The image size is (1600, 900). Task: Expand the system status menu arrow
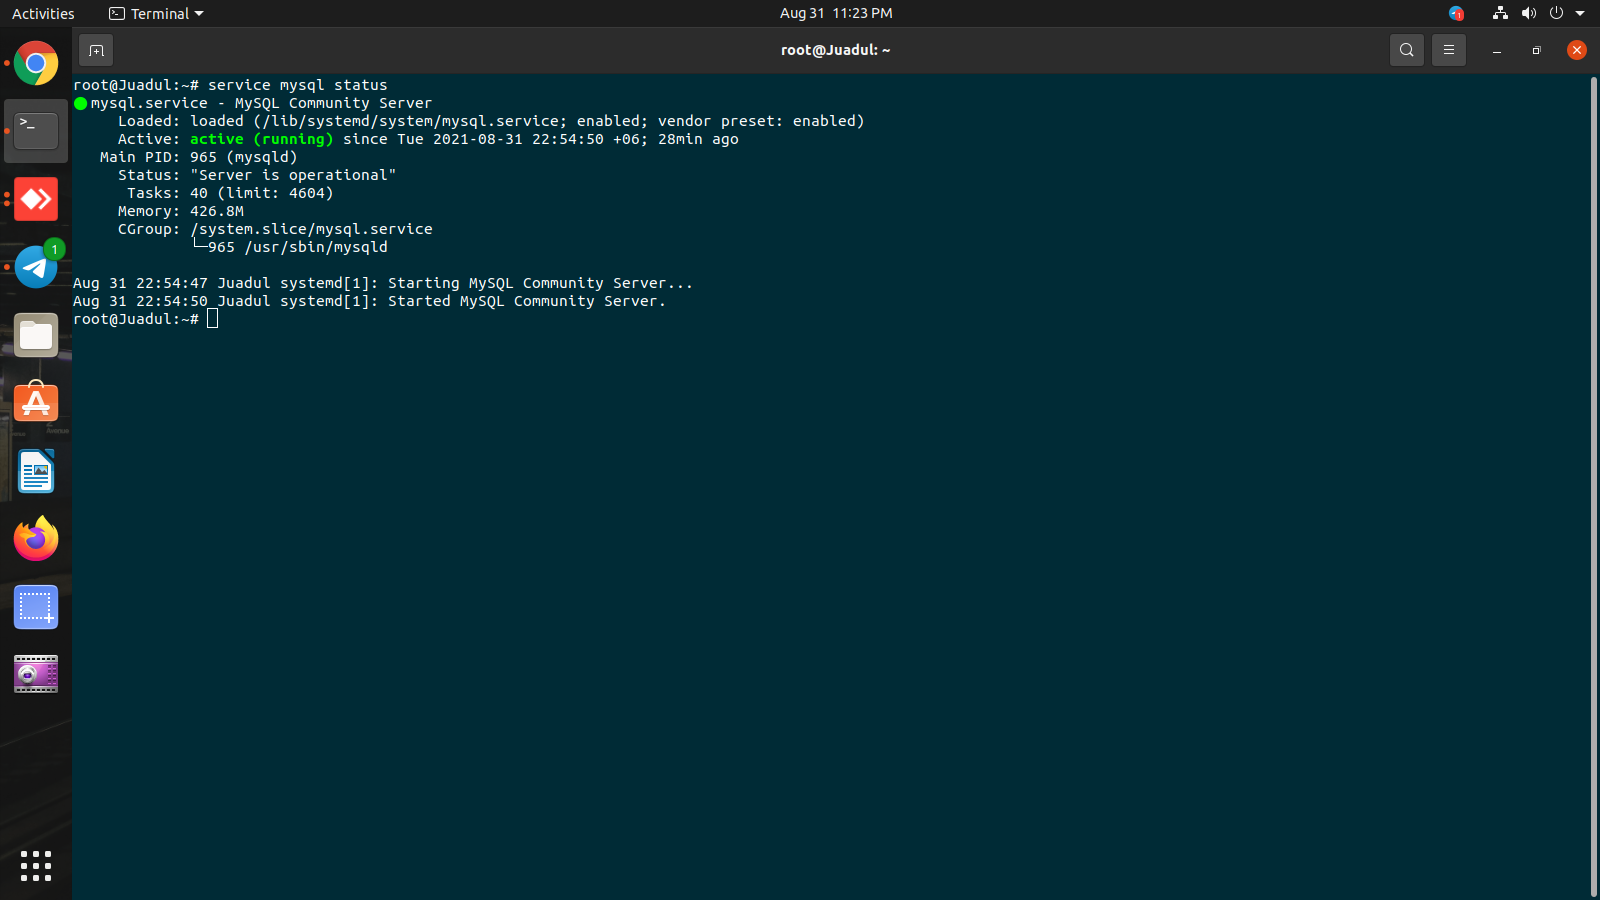coord(1582,13)
